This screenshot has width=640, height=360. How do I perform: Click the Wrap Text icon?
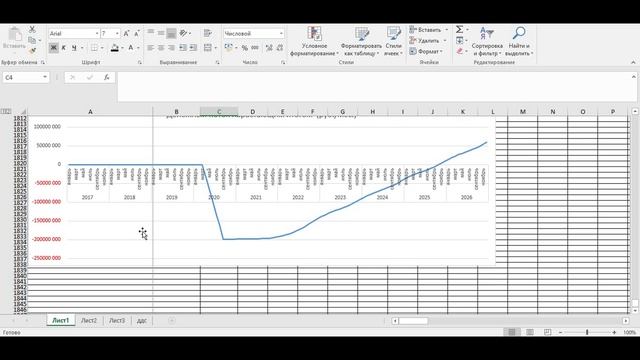click(x=208, y=33)
